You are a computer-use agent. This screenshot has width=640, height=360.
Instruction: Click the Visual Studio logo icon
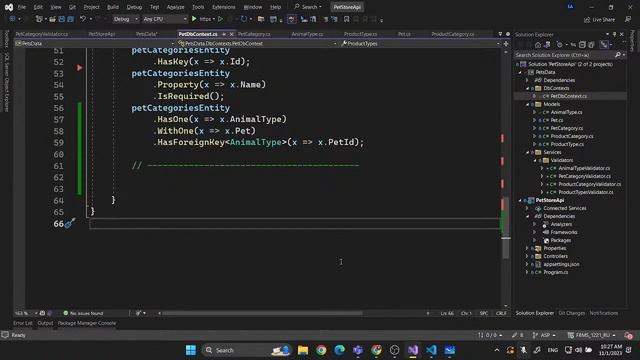tap(9, 7)
